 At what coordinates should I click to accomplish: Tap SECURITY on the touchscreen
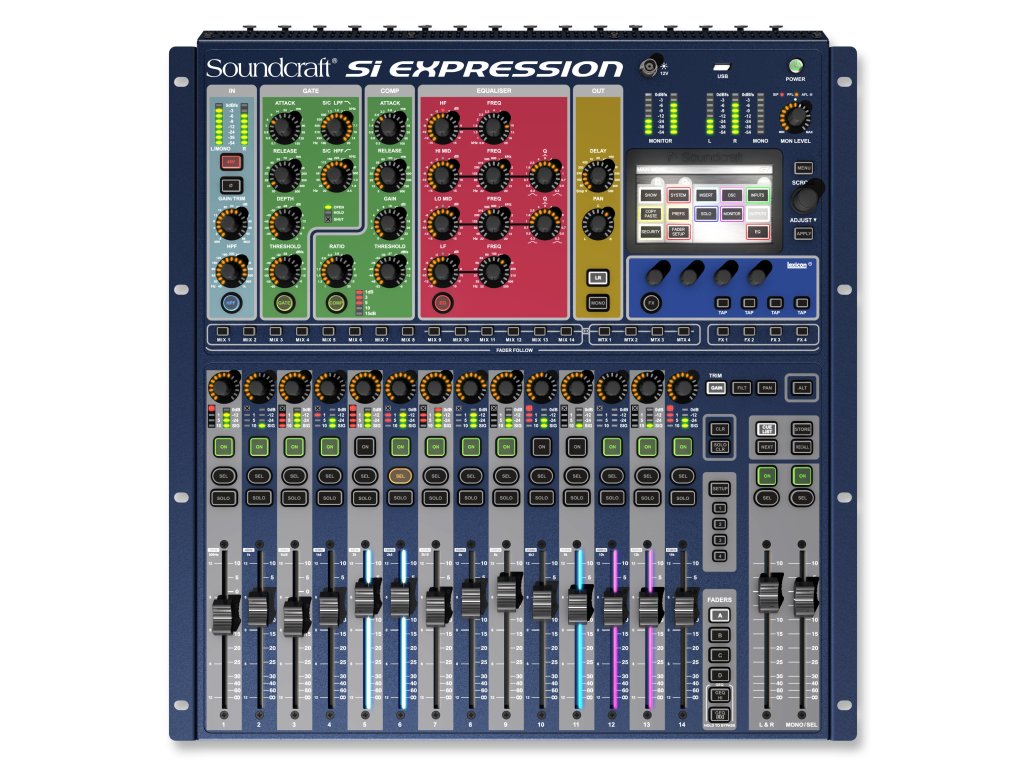click(x=650, y=232)
